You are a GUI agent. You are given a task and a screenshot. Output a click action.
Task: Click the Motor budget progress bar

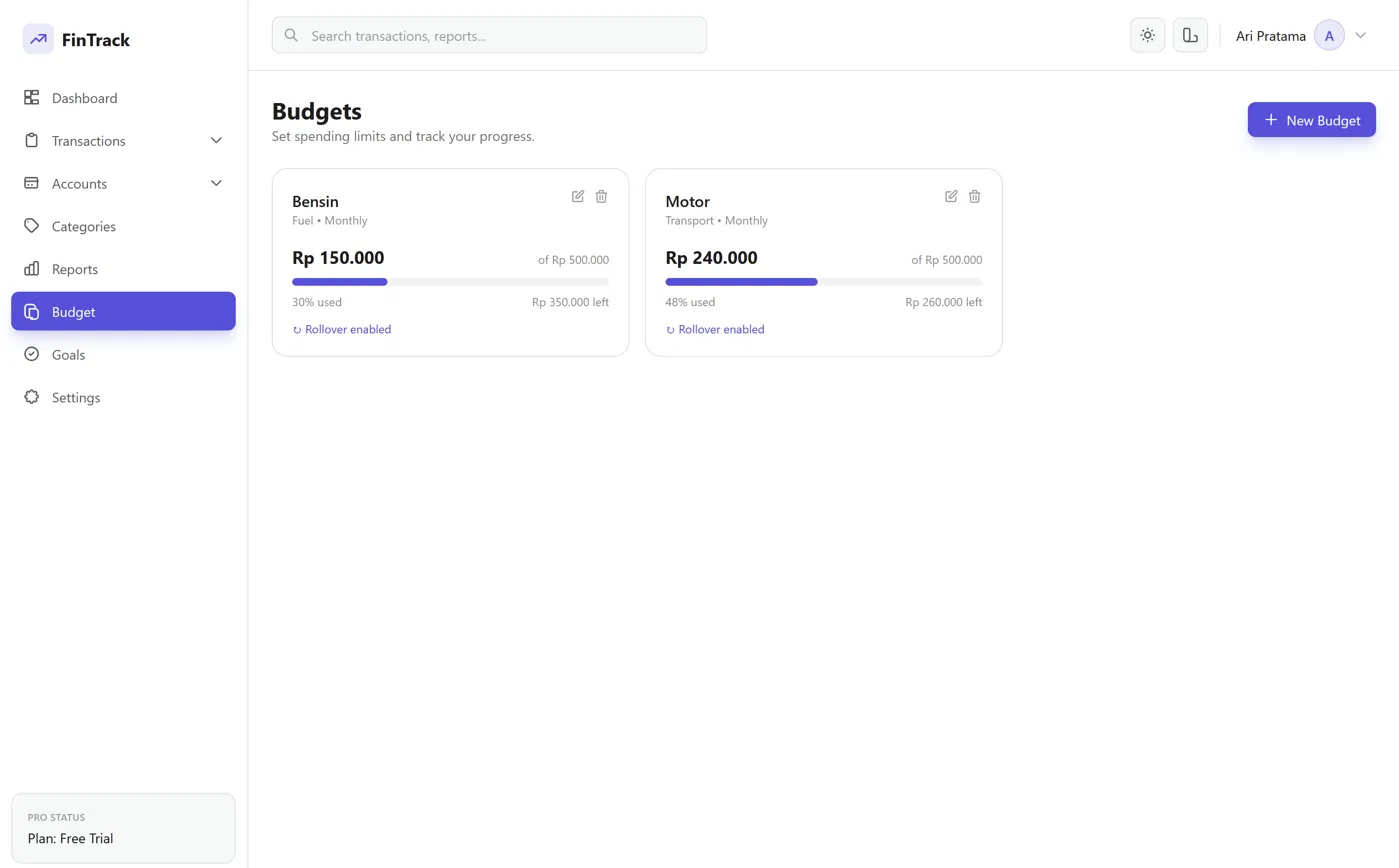(823, 282)
